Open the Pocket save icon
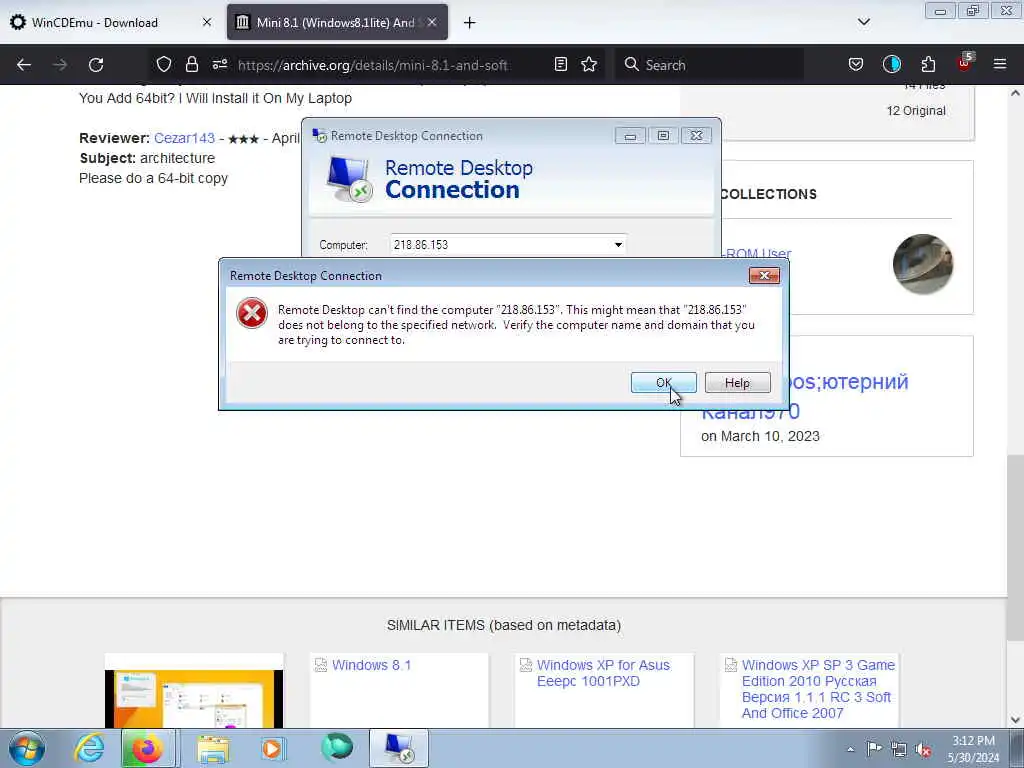Viewport: 1024px width, 768px height. pos(856,64)
